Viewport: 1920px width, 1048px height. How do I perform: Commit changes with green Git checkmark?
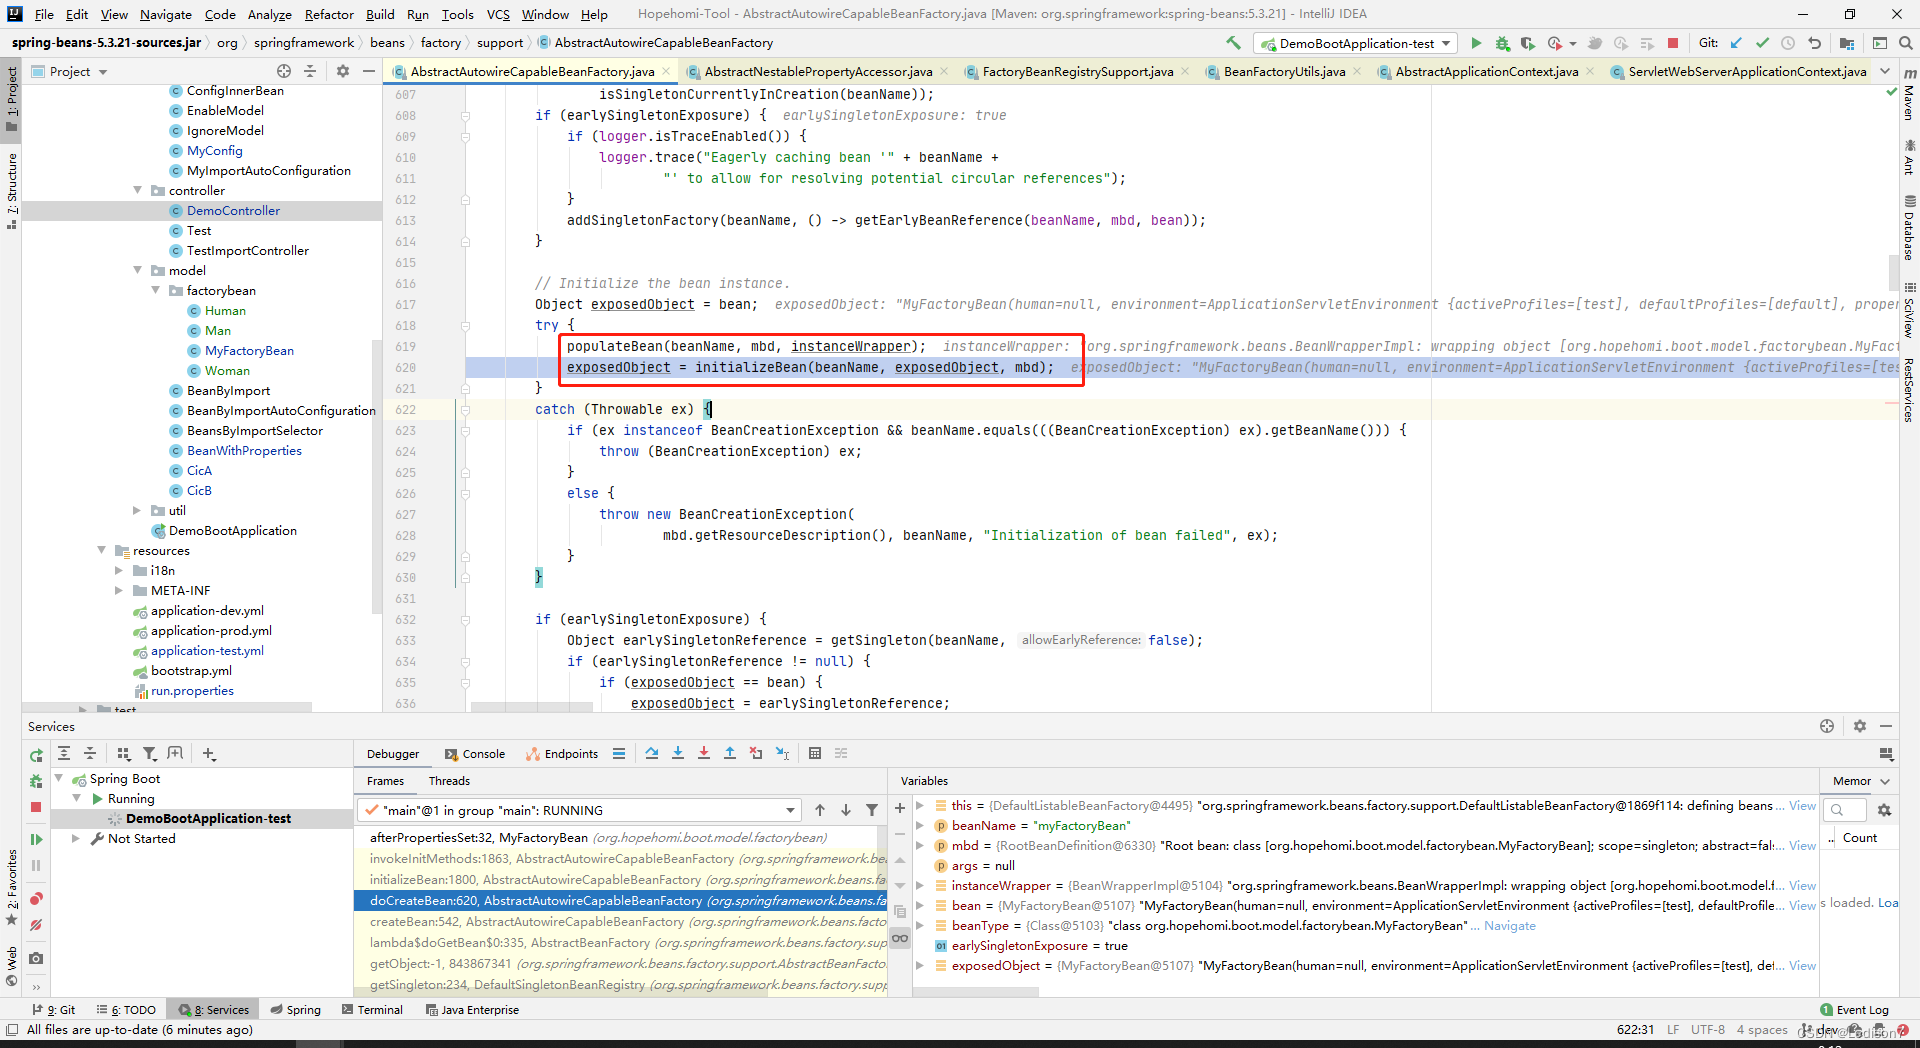click(x=1762, y=43)
